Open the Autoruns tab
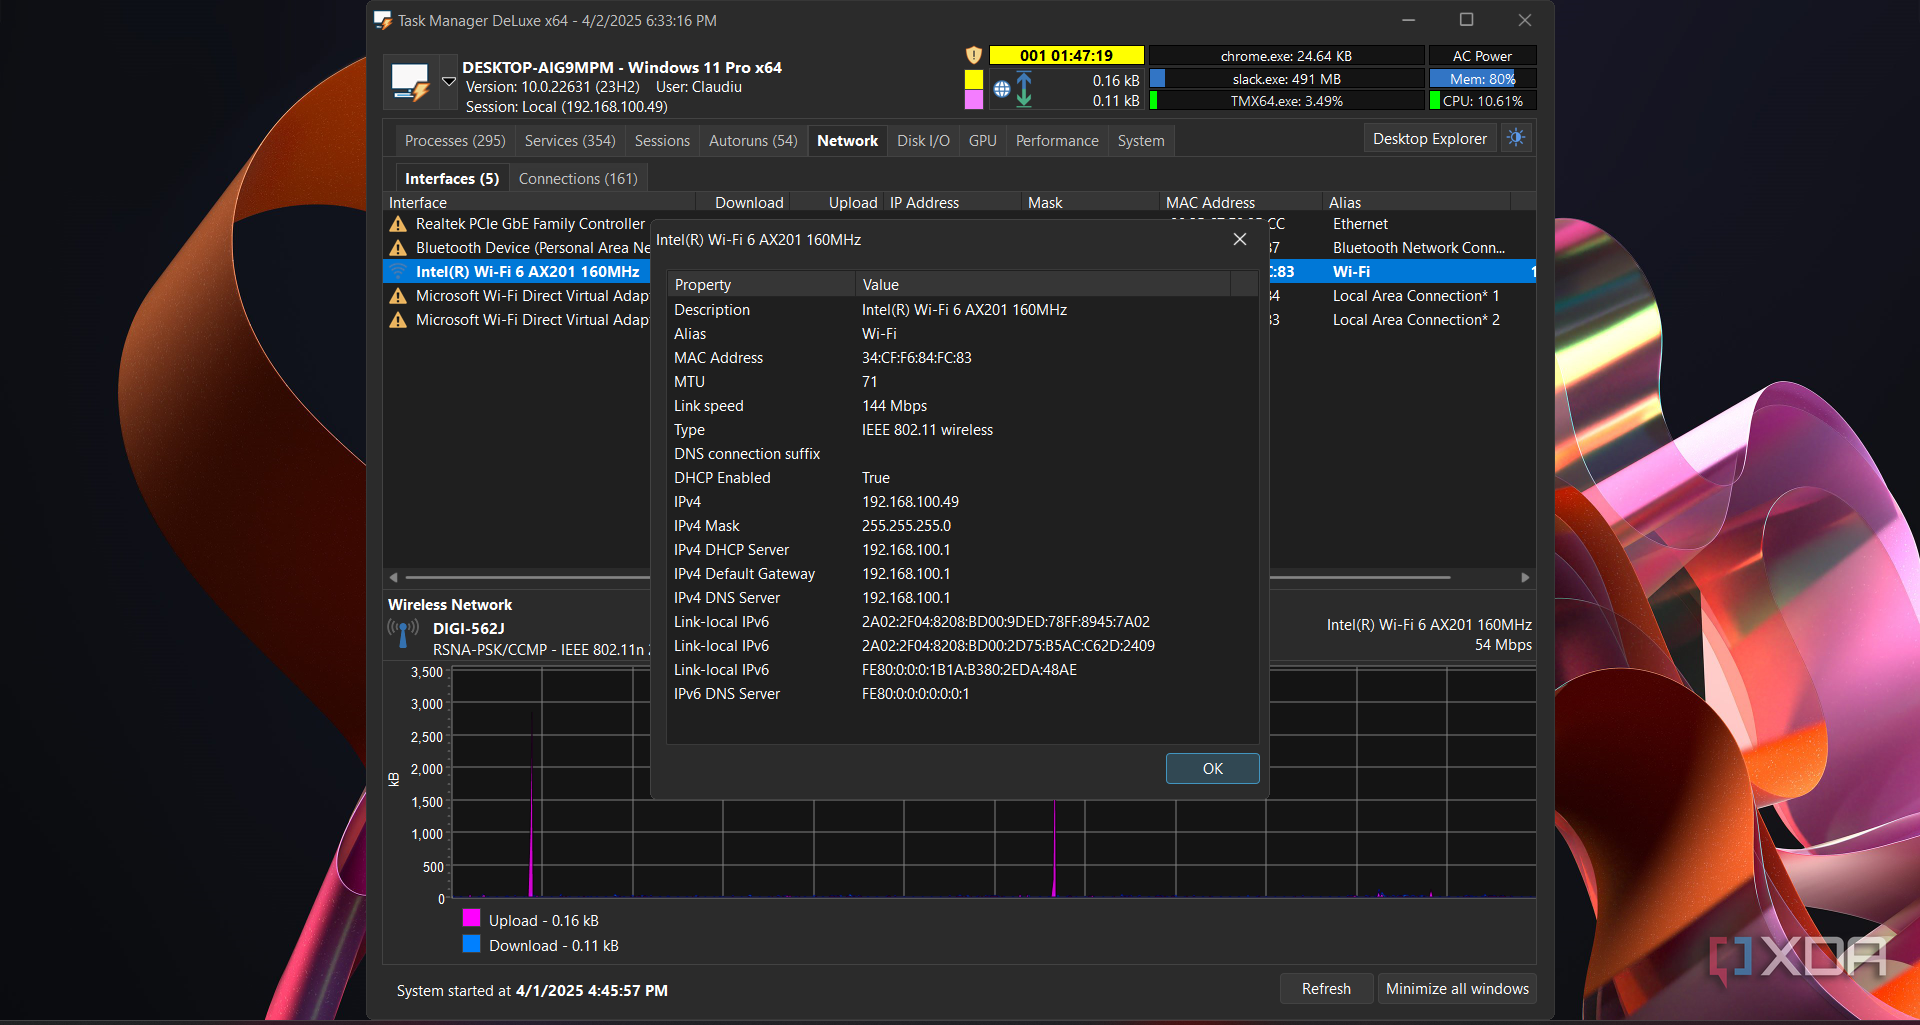The image size is (1920, 1025). [x=752, y=140]
